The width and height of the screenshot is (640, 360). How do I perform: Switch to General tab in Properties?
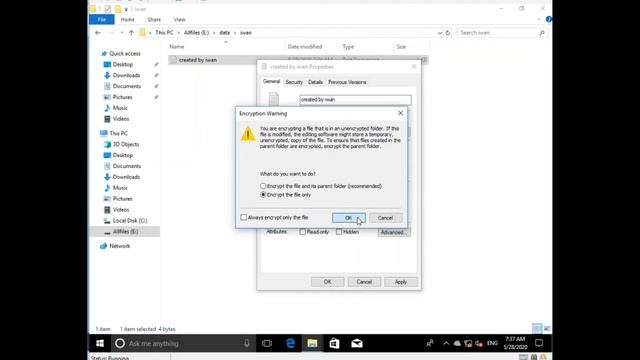271,82
